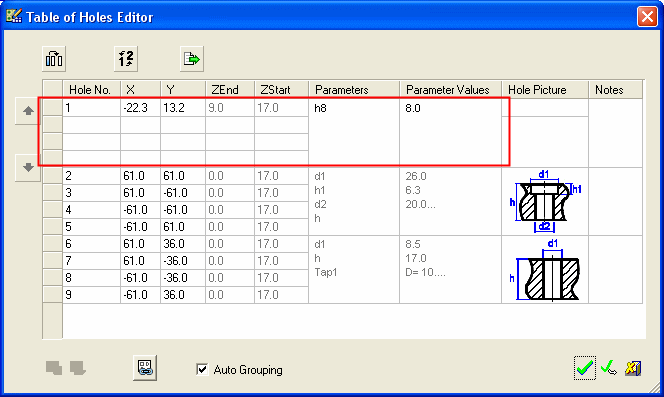The width and height of the screenshot is (664, 397).
Task: Click the yellow cancel X icon at bottom right
Action: click(633, 368)
